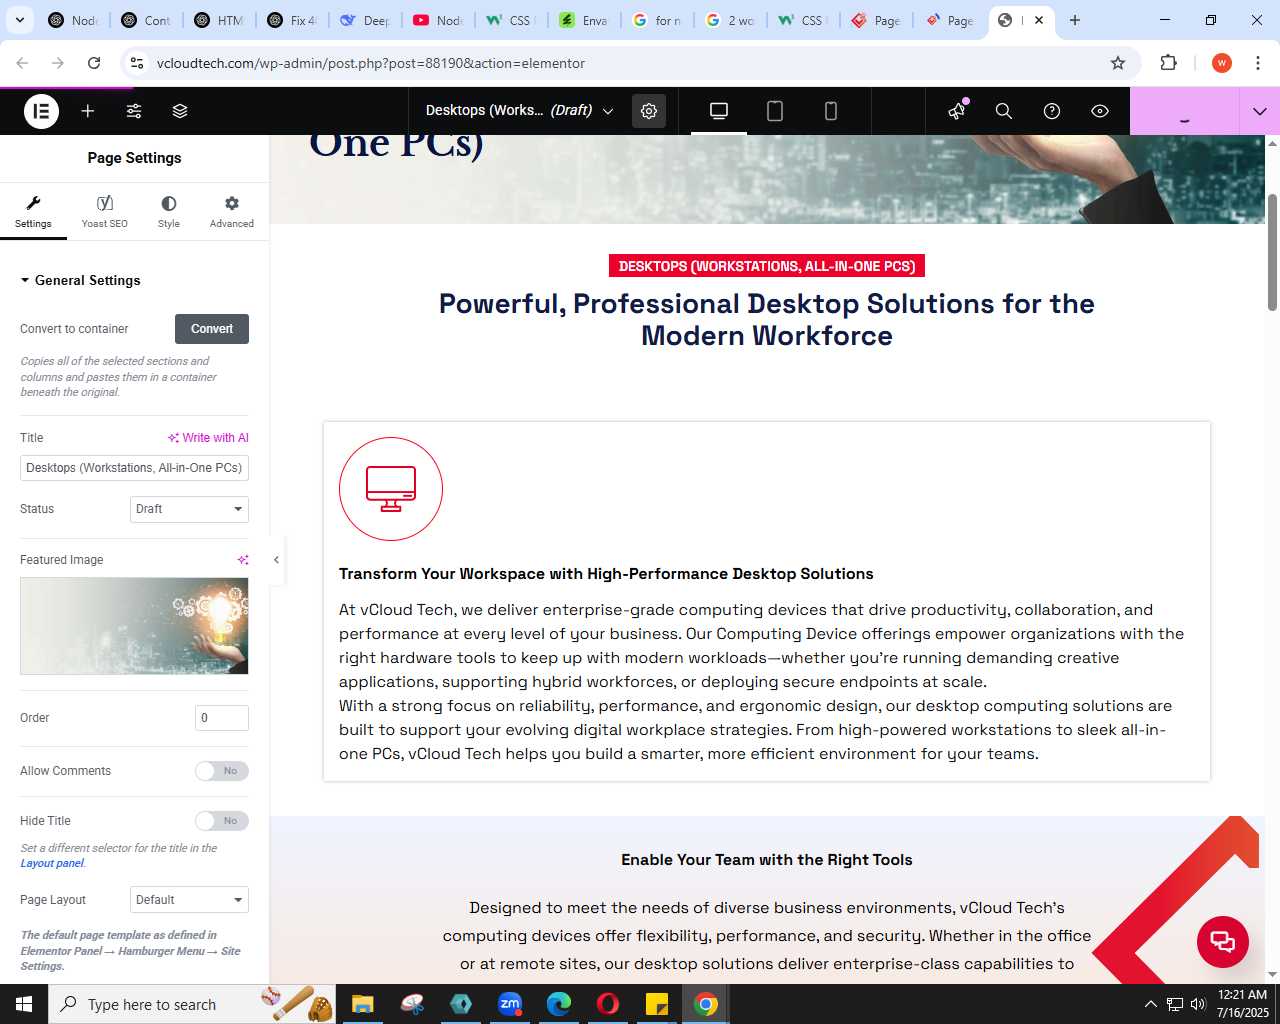Open File Explorer from taskbar
The image size is (1280, 1024).
[x=362, y=1004]
